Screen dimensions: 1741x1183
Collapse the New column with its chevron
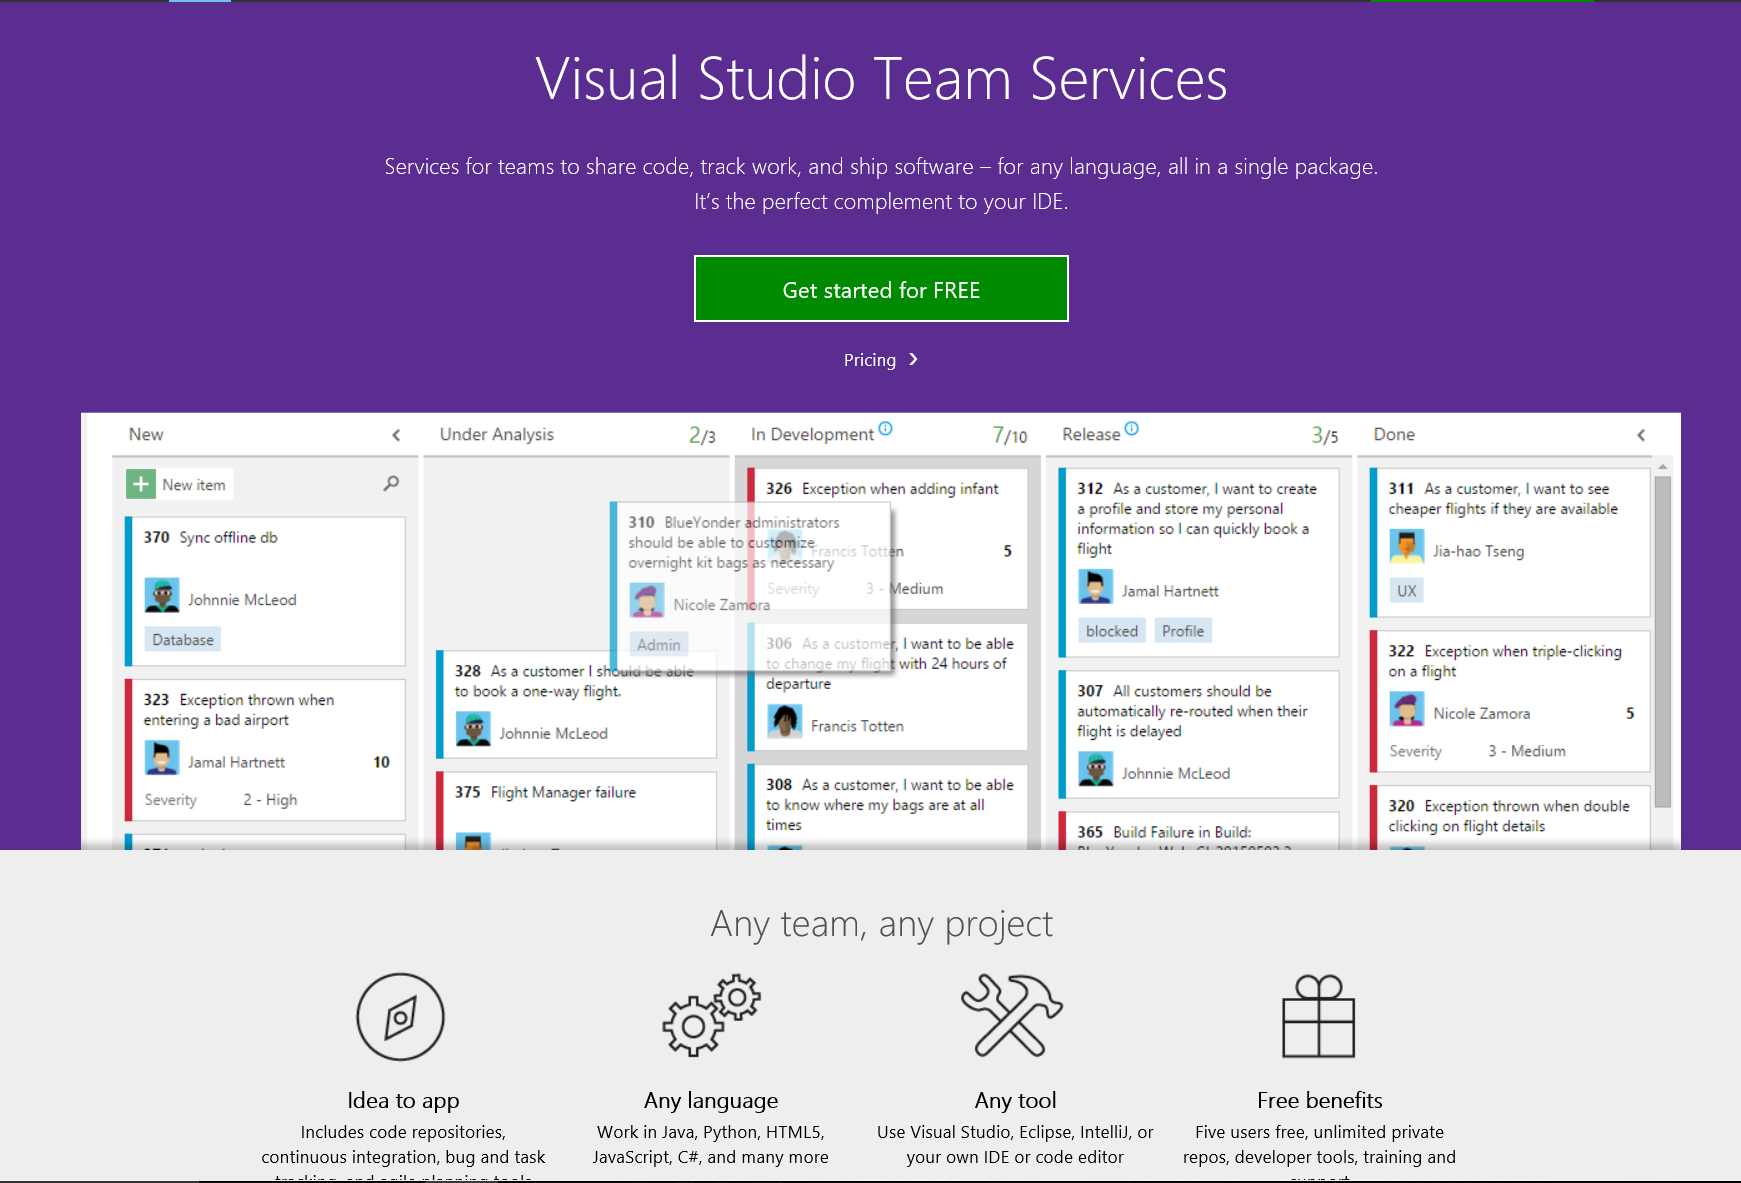[396, 435]
